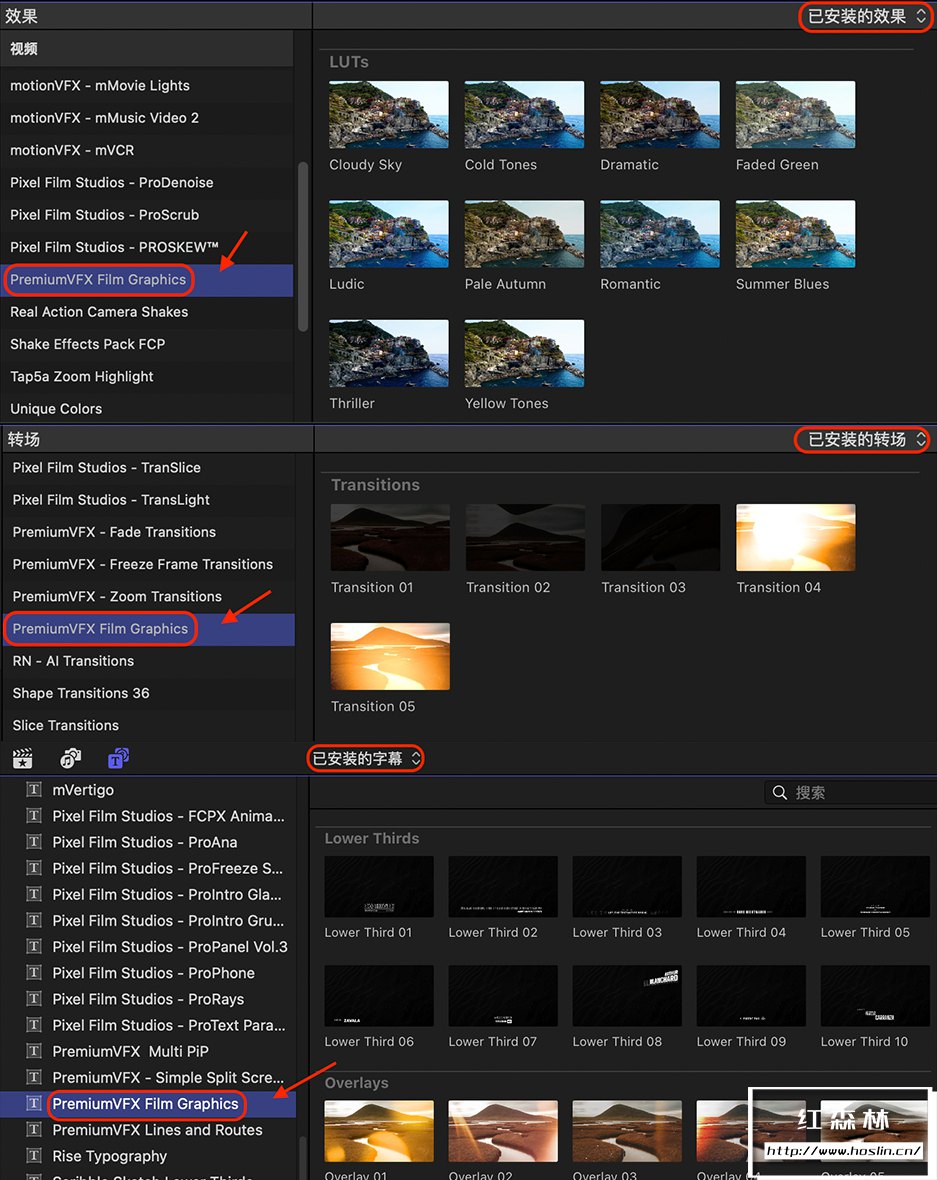Select Shake Effects Pack FCP category
Image resolution: width=937 pixels, height=1180 pixels.
(x=147, y=345)
